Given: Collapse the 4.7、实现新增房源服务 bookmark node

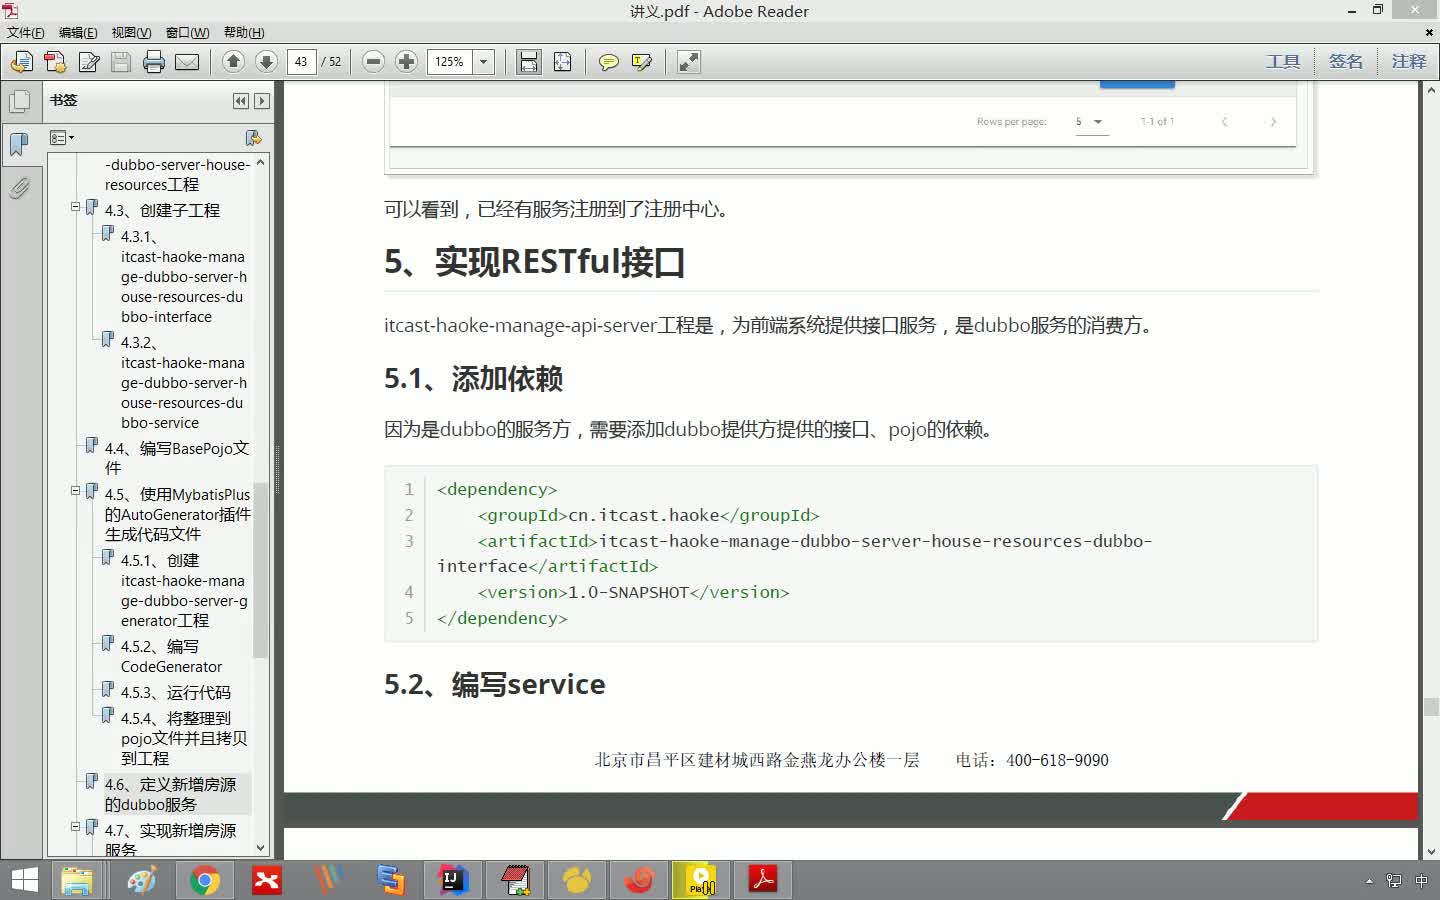Looking at the screenshot, I should tap(75, 827).
